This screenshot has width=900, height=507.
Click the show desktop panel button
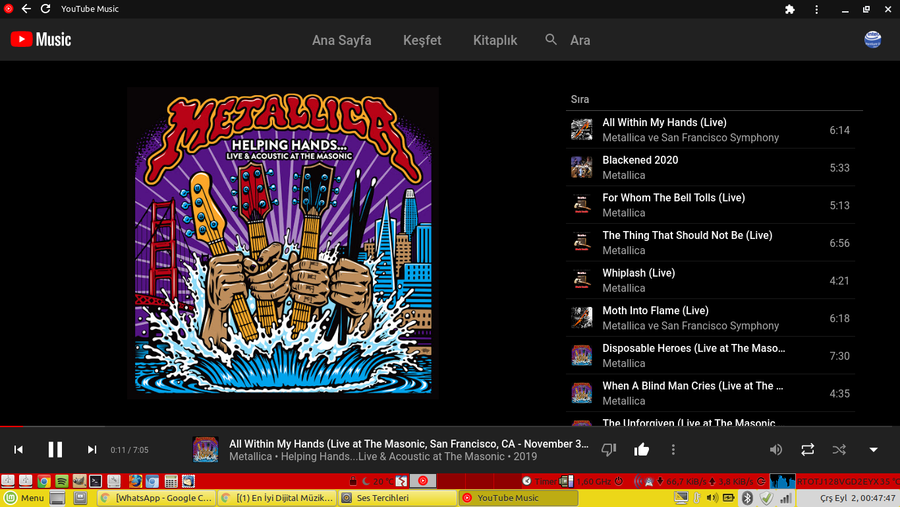57,498
